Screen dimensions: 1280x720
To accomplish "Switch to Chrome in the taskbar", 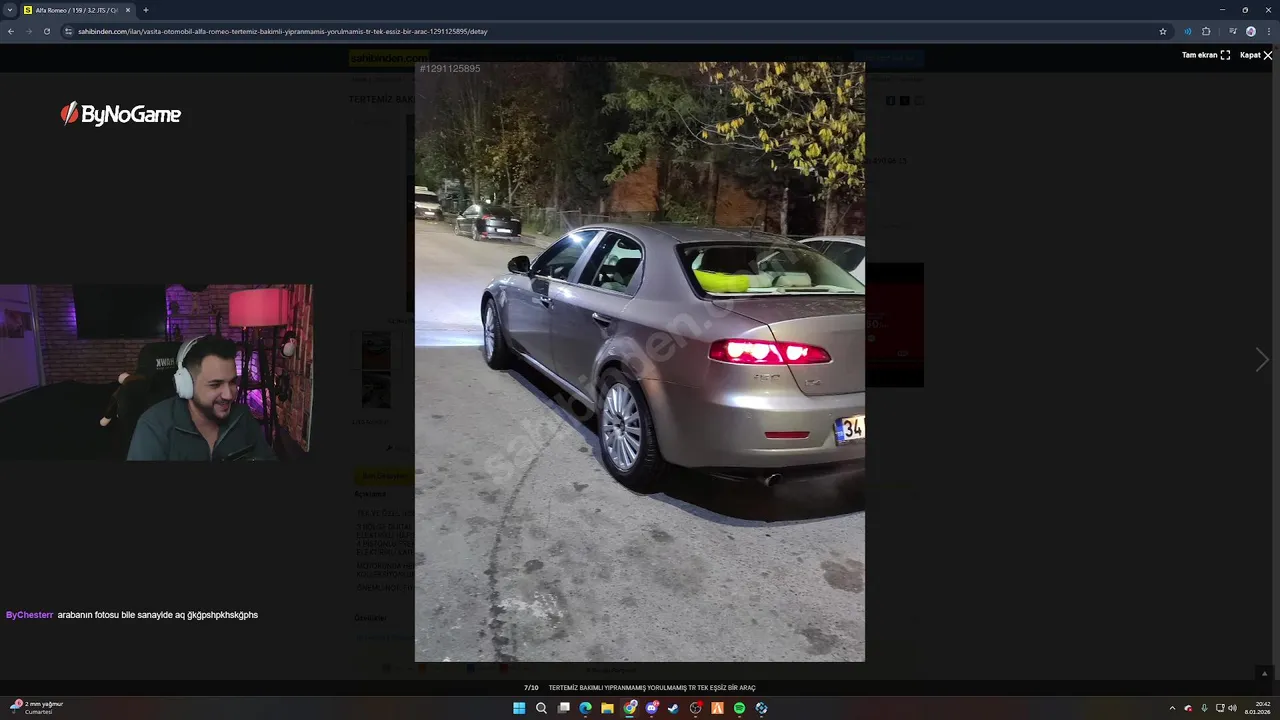I will pyautogui.click(x=630, y=708).
